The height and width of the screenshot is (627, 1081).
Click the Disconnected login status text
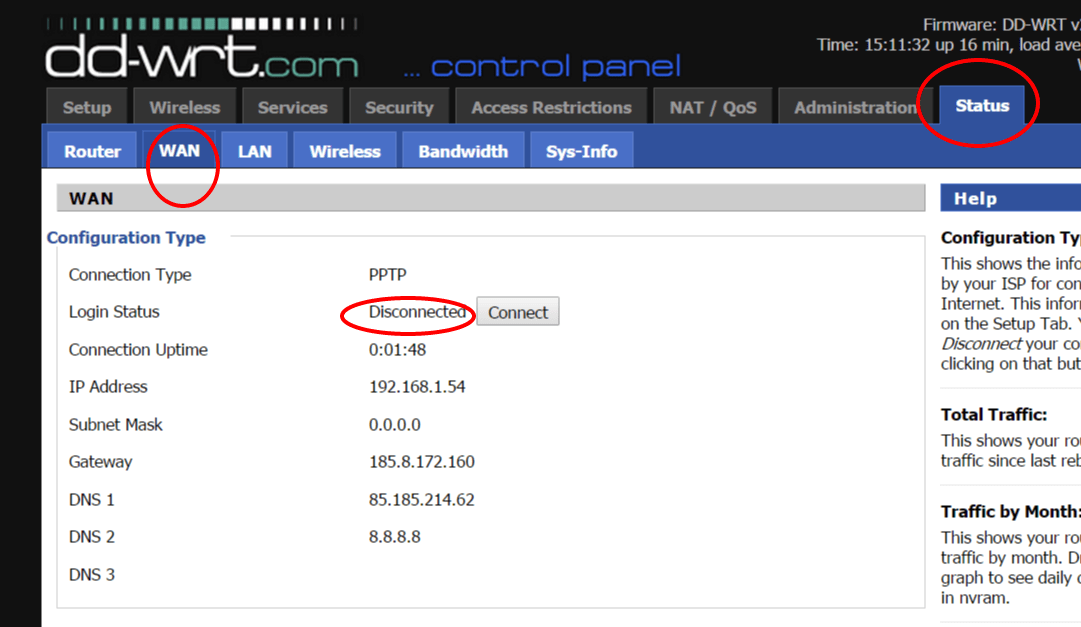pos(417,312)
